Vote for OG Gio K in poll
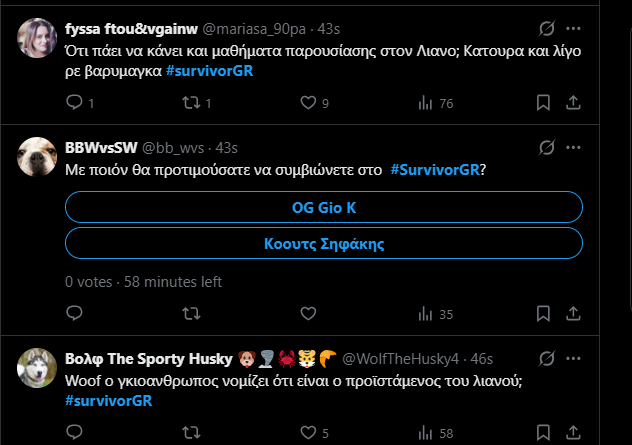Viewport: 632px width, 445px height. [324, 207]
